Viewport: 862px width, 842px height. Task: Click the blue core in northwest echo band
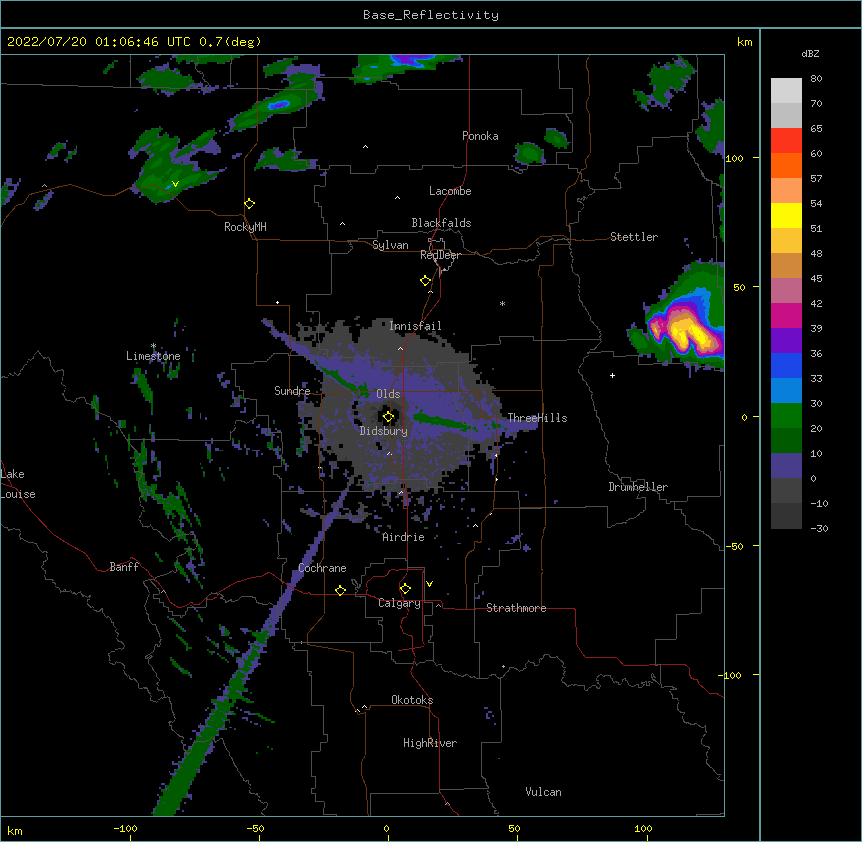click(279, 104)
